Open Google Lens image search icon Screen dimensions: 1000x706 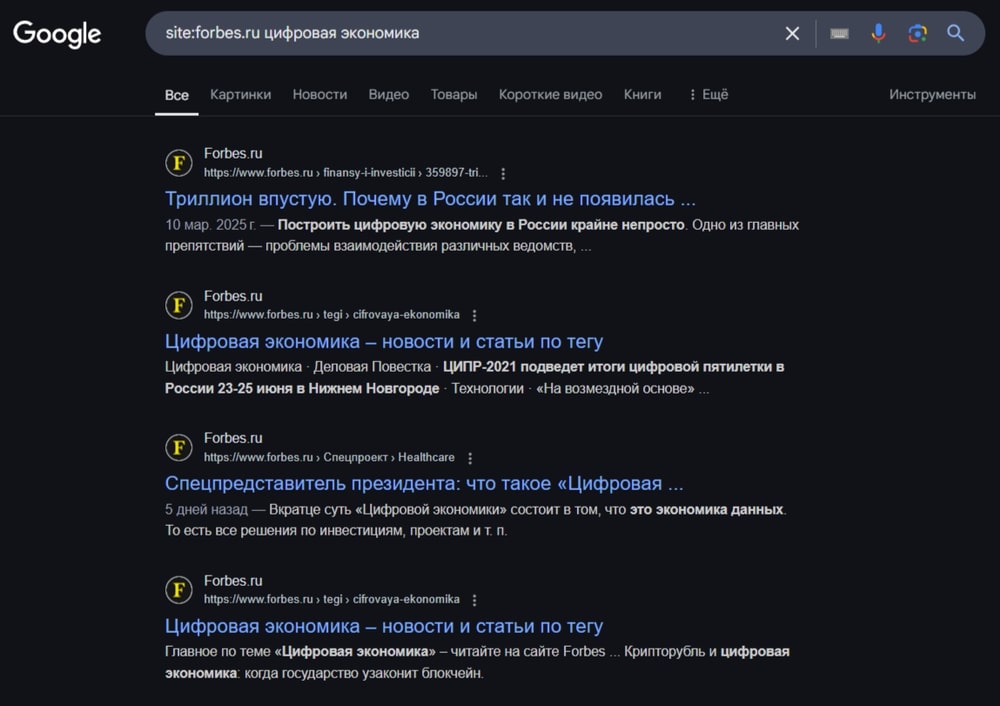click(x=917, y=33)
